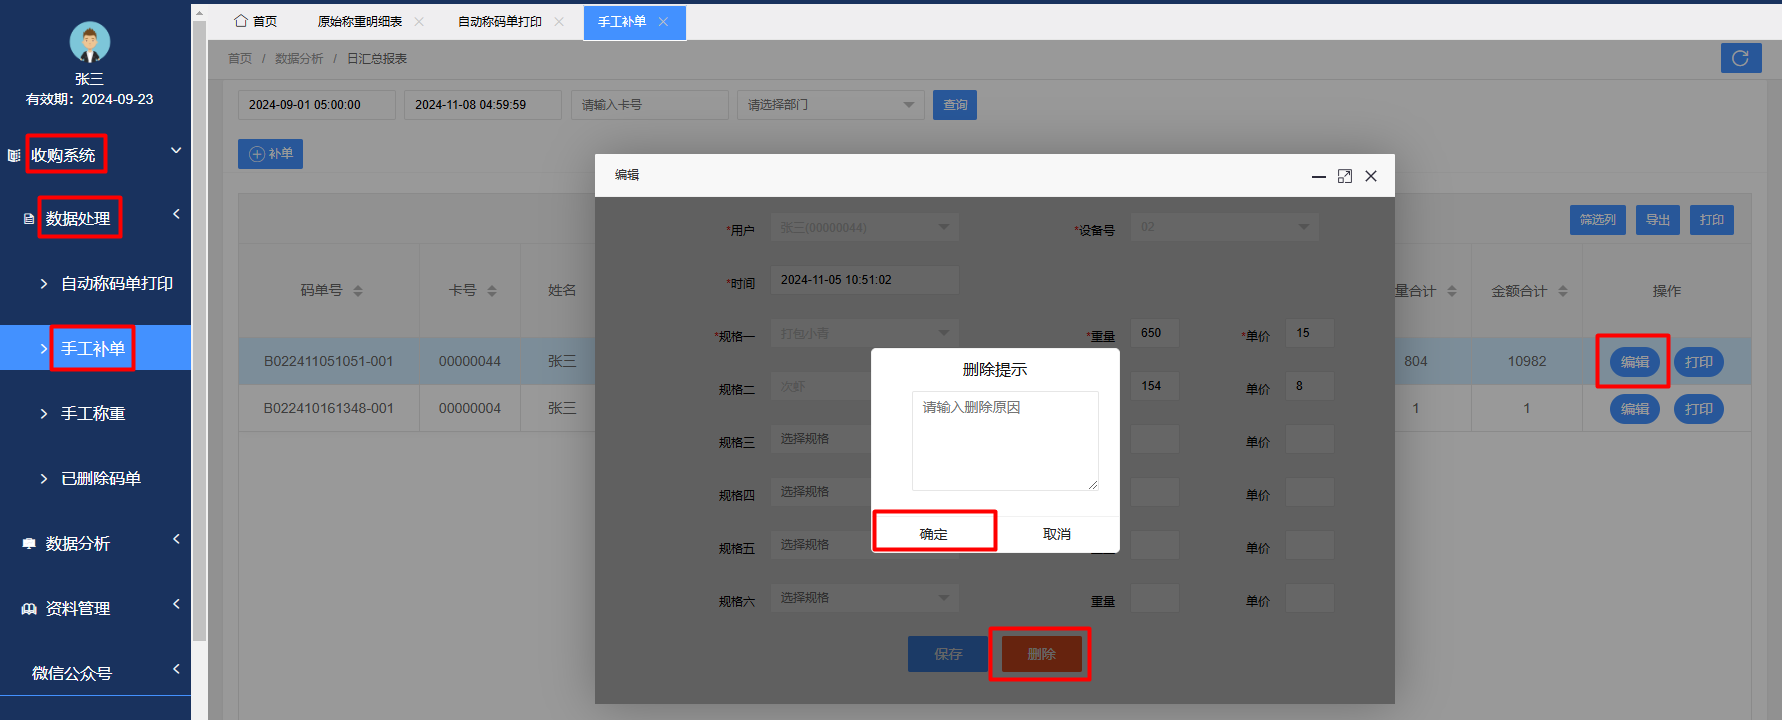Click the 收购系统 menu icon
The image size is (1782, 720).
[x=14, y=155]
